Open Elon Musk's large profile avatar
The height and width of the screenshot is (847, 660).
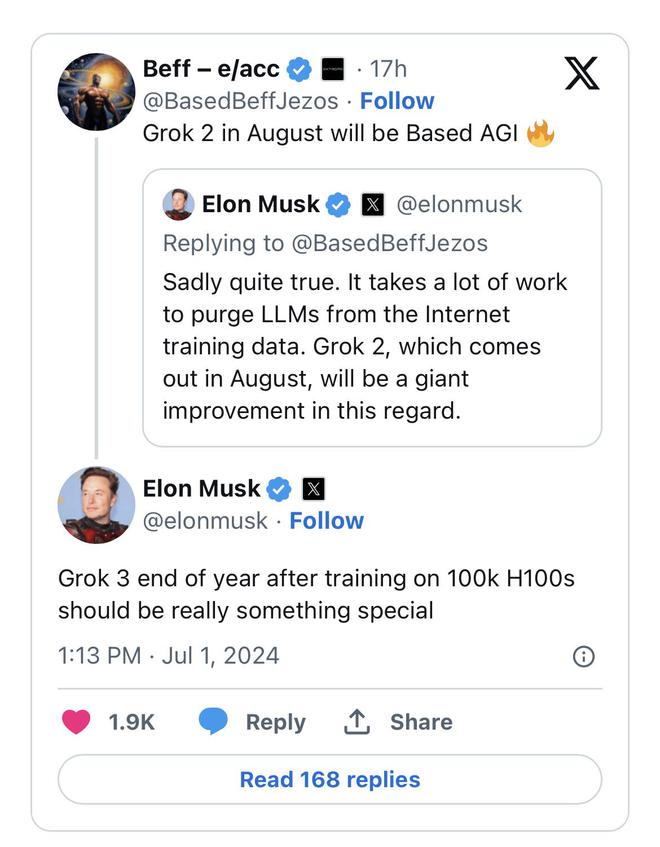click(96, 505)
